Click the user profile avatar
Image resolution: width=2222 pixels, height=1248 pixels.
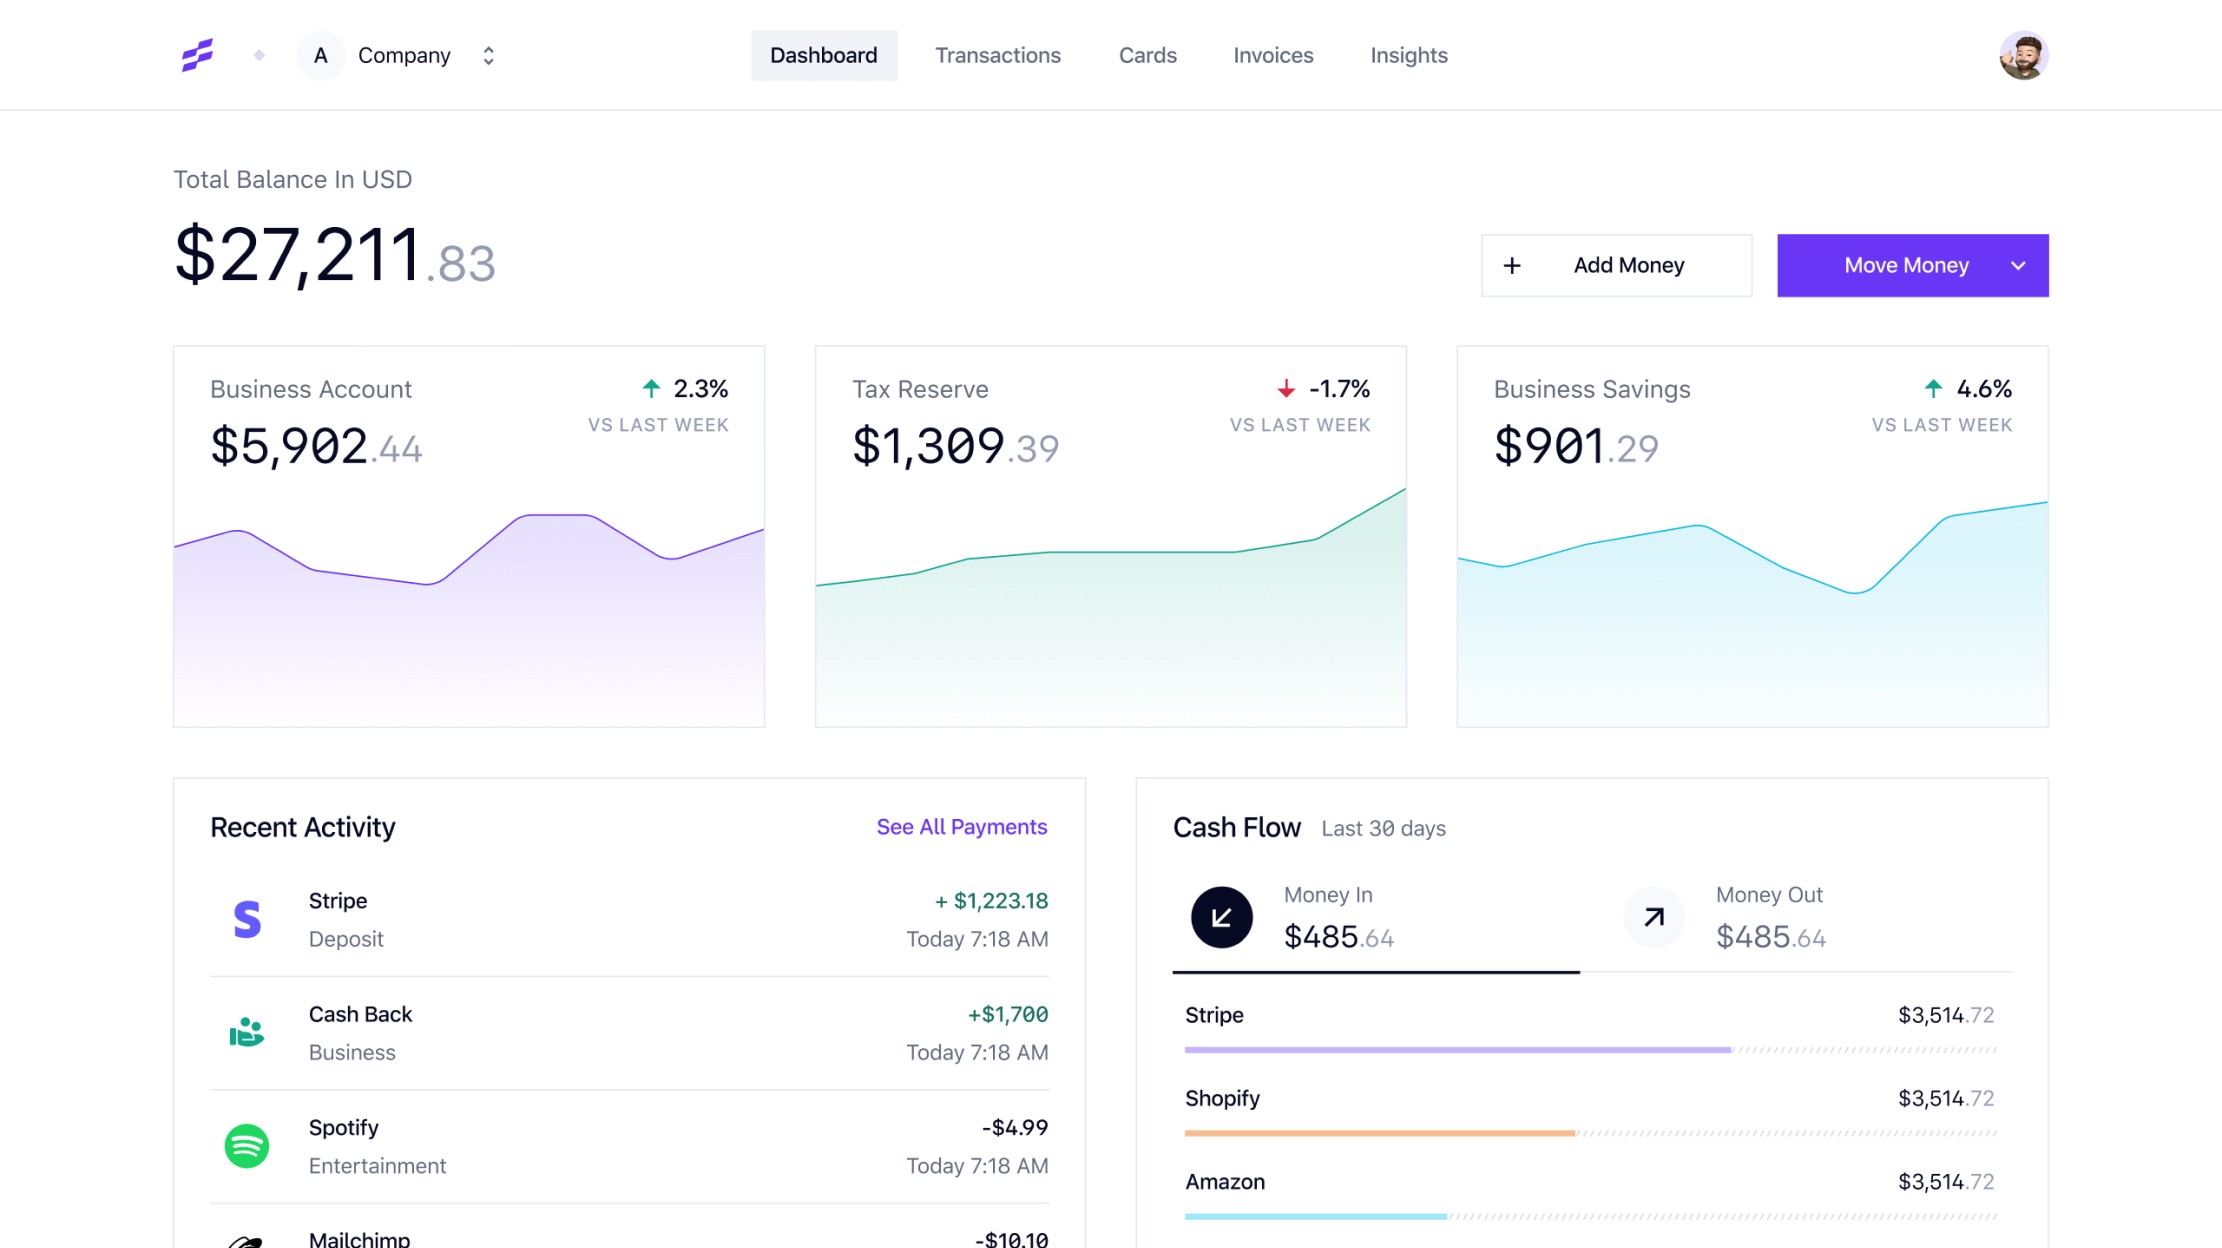(2023, 55)
